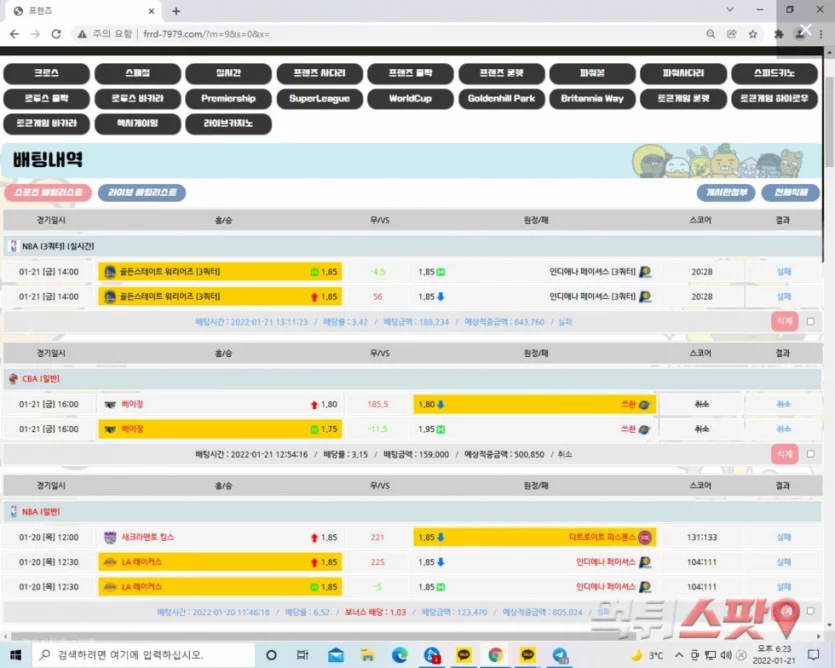835x668 pixels.
Task: Switch to 라이브 배팅리스트 tab
Action: [x=142, y=192]
